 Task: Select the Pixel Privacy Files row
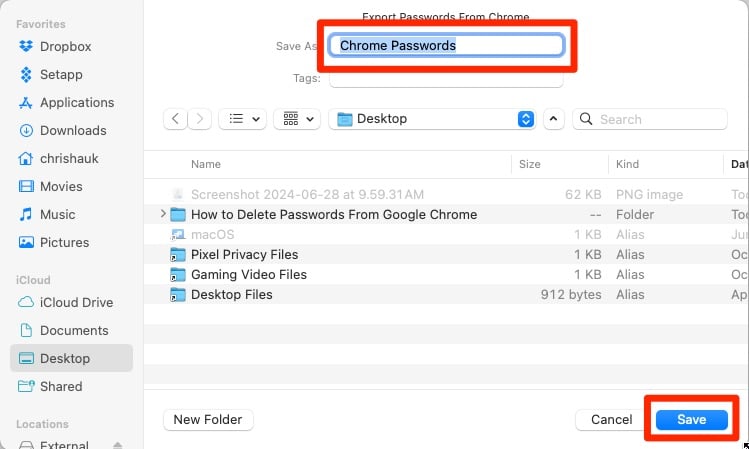click(446, 255)
